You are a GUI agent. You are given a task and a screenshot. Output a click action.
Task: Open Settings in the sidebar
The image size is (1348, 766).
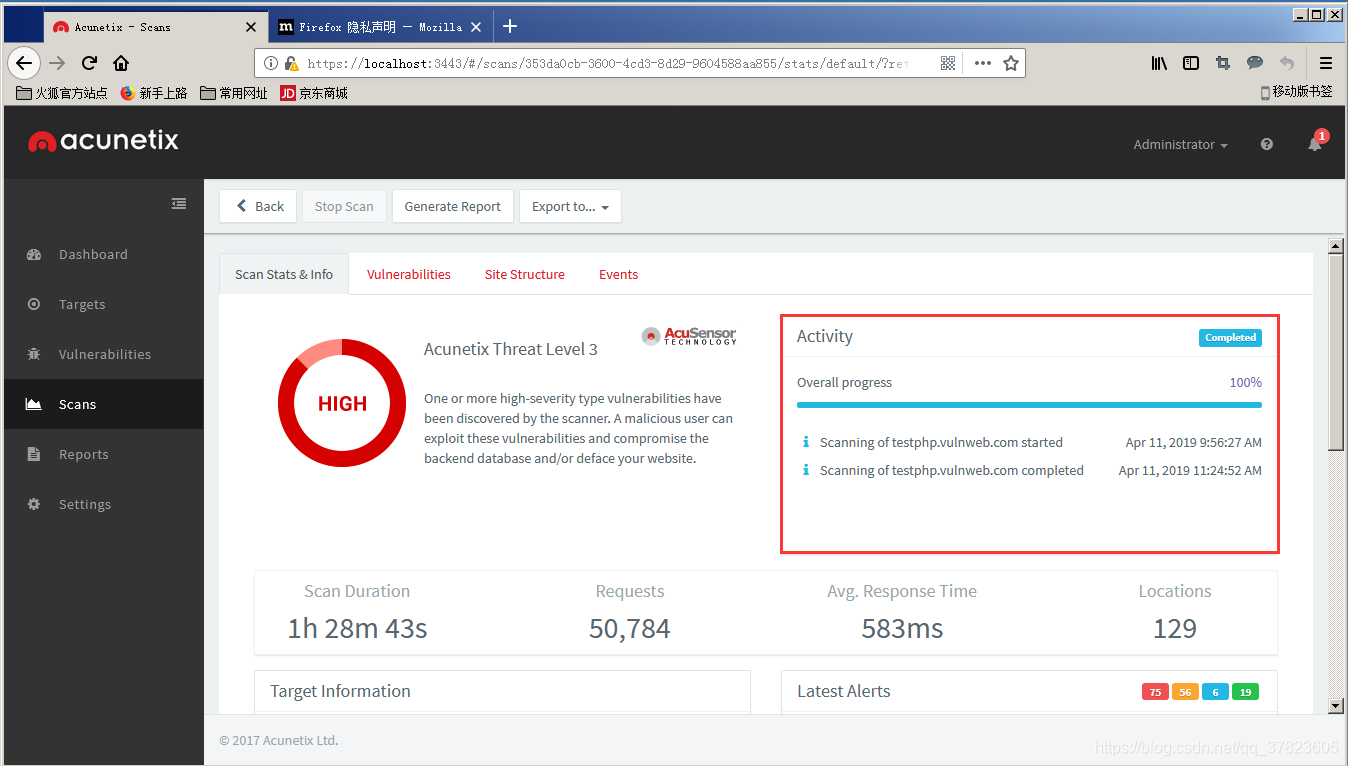click(102, 504)
